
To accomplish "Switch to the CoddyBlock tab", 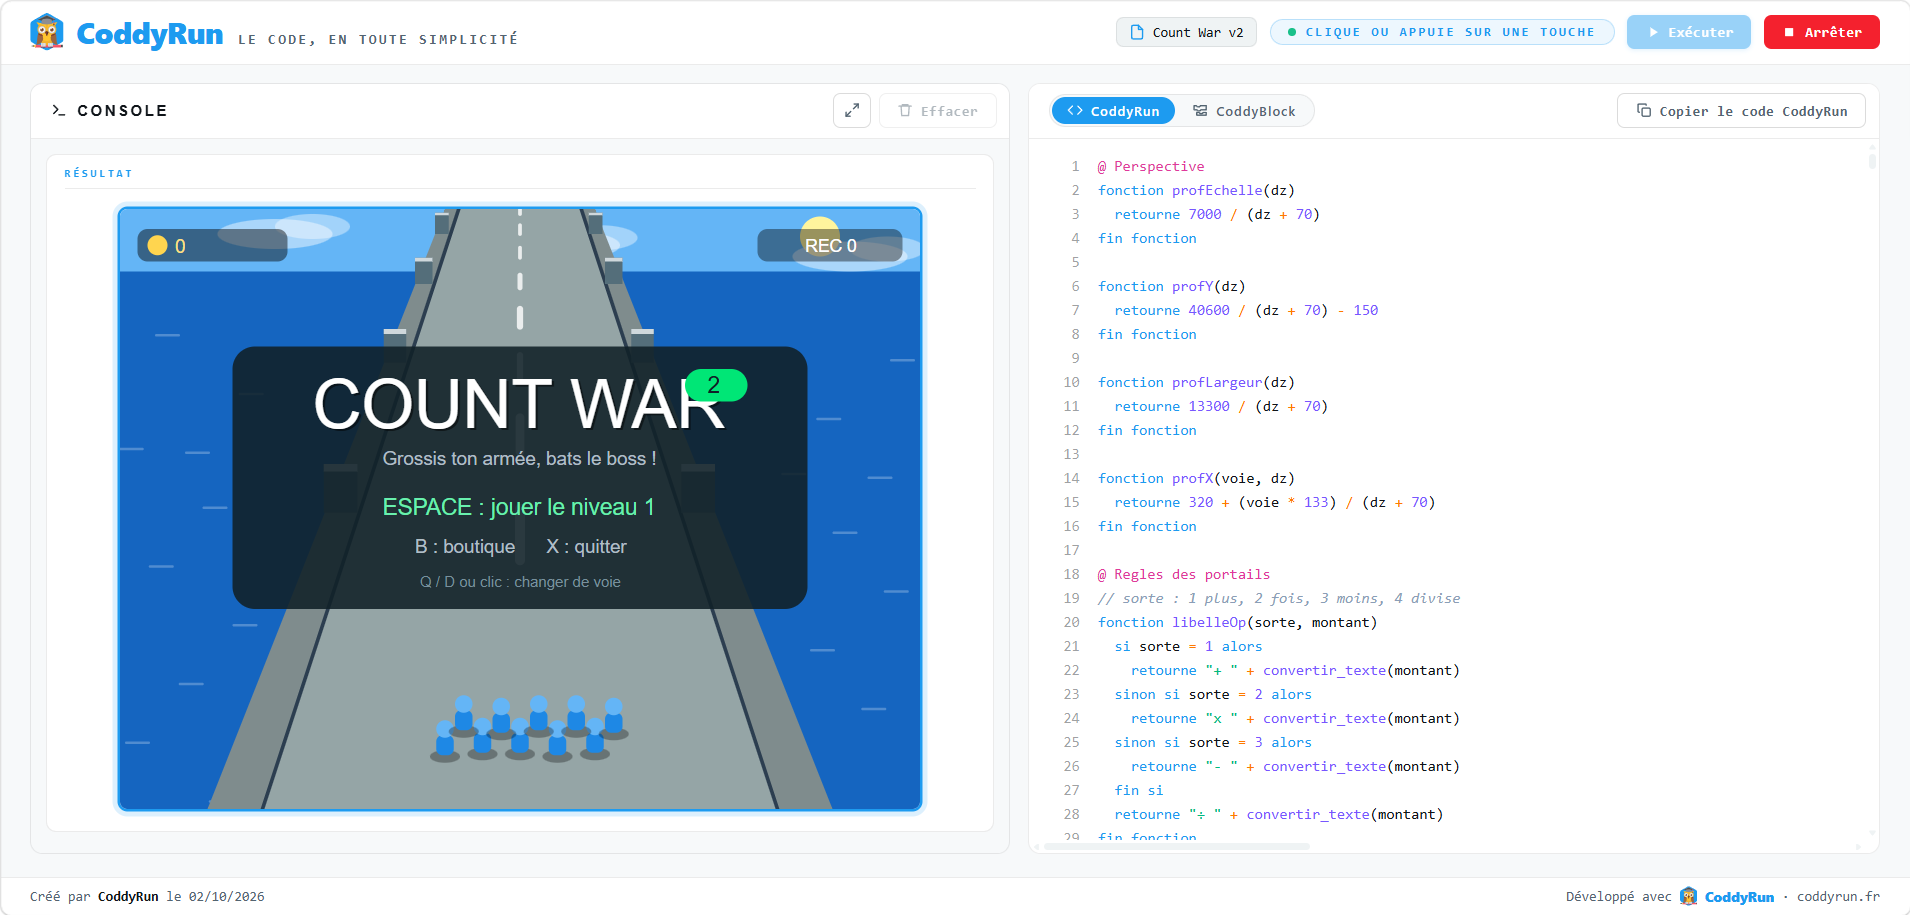I will click(1244, 111).
